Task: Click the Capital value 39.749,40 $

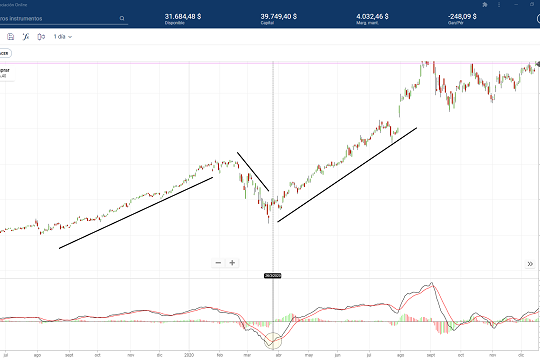Action: [x=279, y=17]
